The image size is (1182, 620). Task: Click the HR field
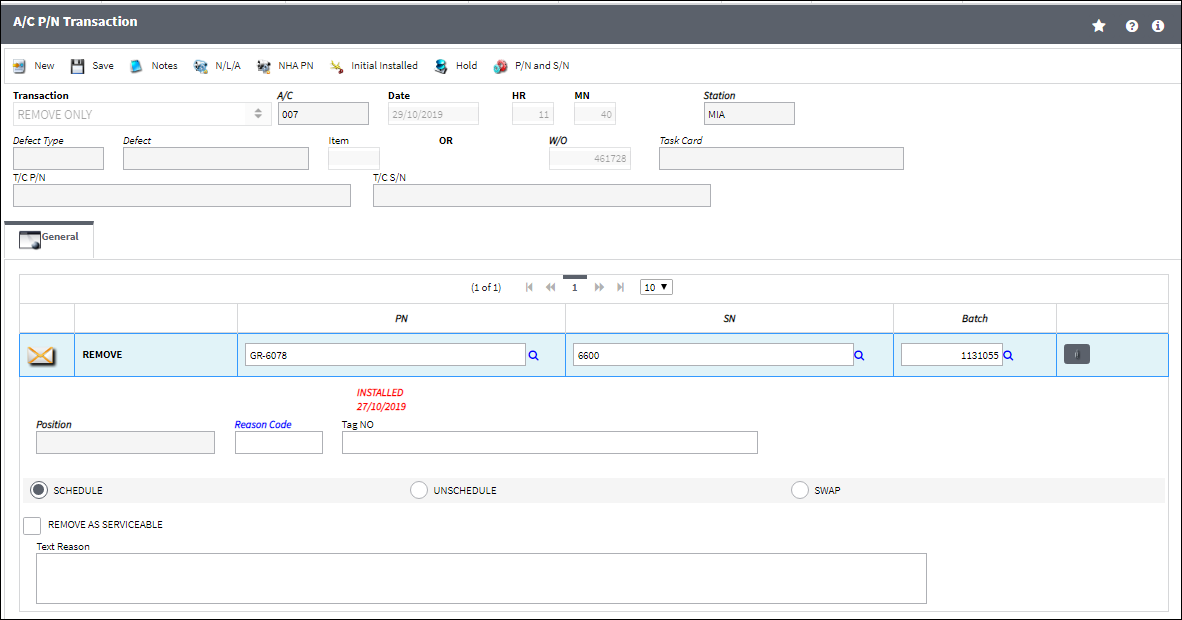[x=533, y=114]
